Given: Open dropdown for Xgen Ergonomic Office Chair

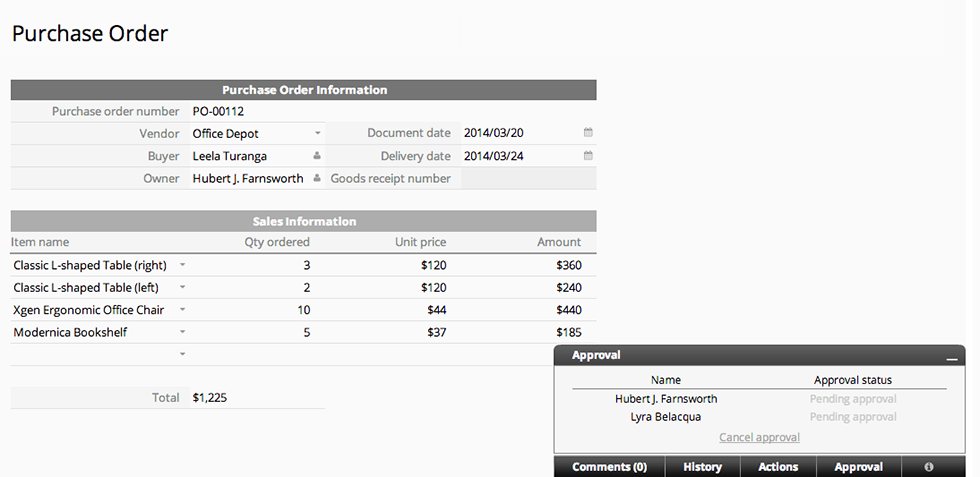Looking at the screenshot, I should tap(182, 311).
